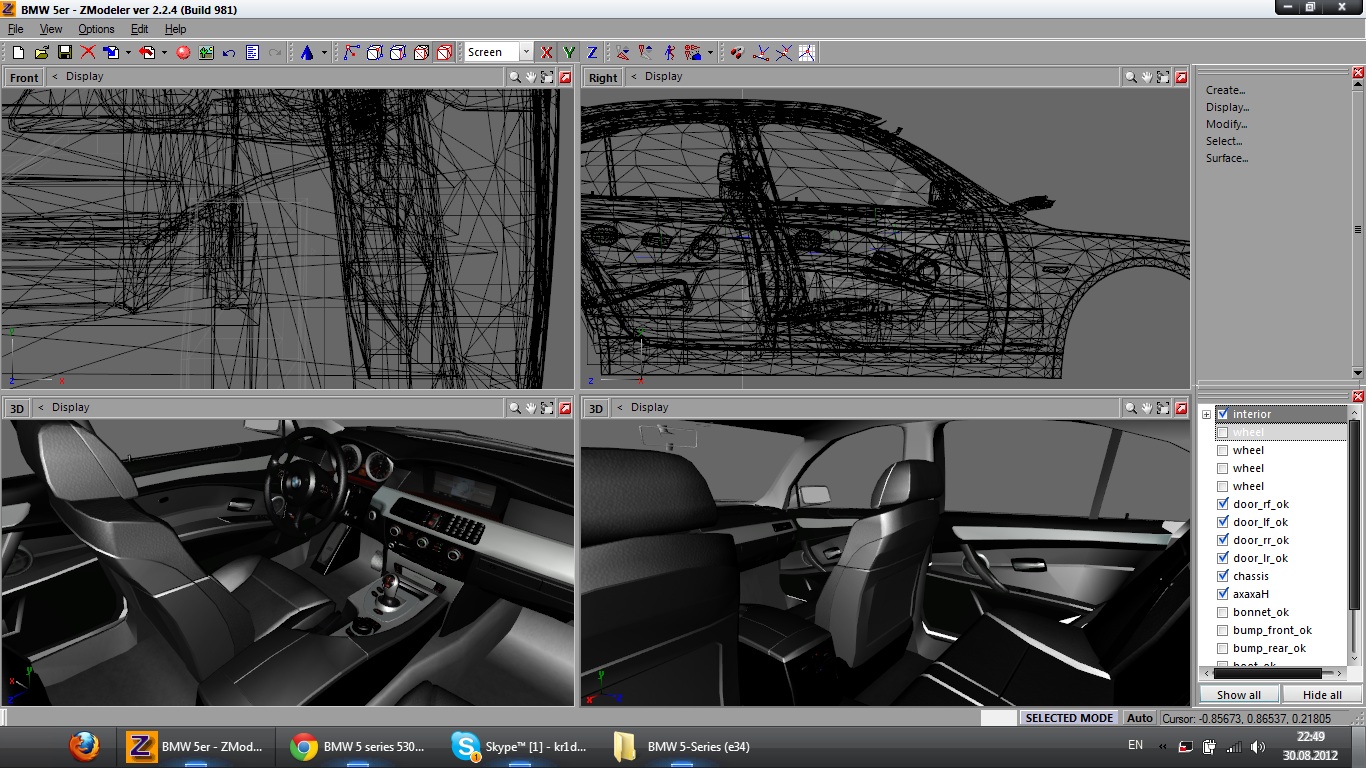Open the properties list sheet icon
The width and height of the screenshot is (1366, 768).
tap(253, 52)
